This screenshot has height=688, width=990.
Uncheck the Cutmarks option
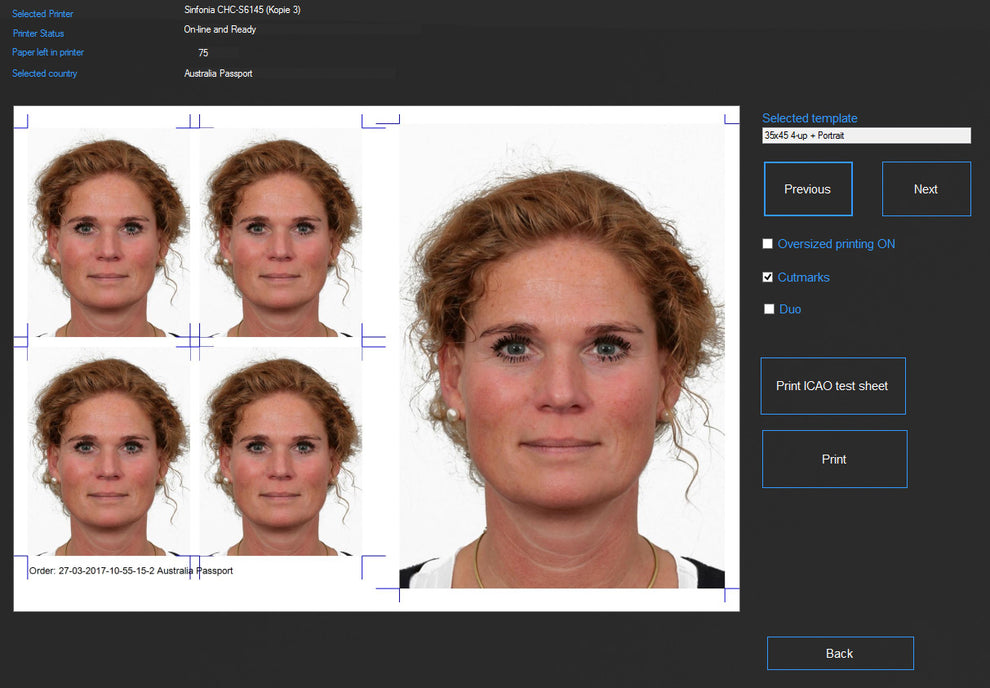click(x=768, y=277)
